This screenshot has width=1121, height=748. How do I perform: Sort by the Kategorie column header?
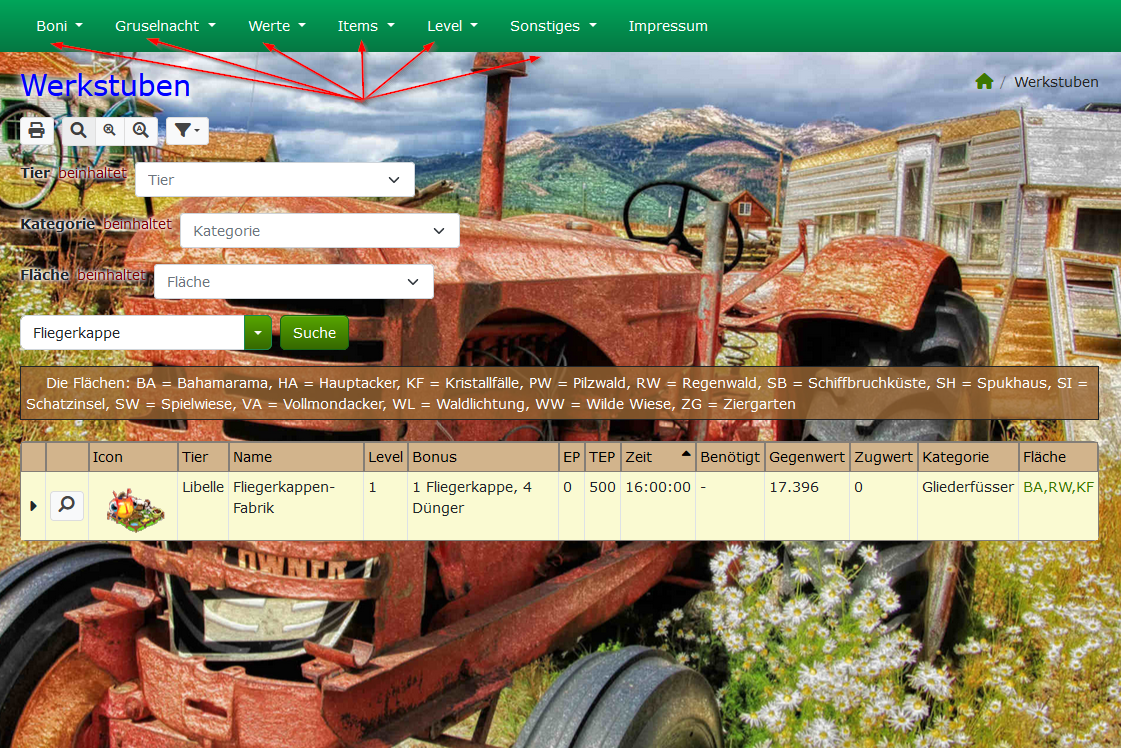[968, 457]
